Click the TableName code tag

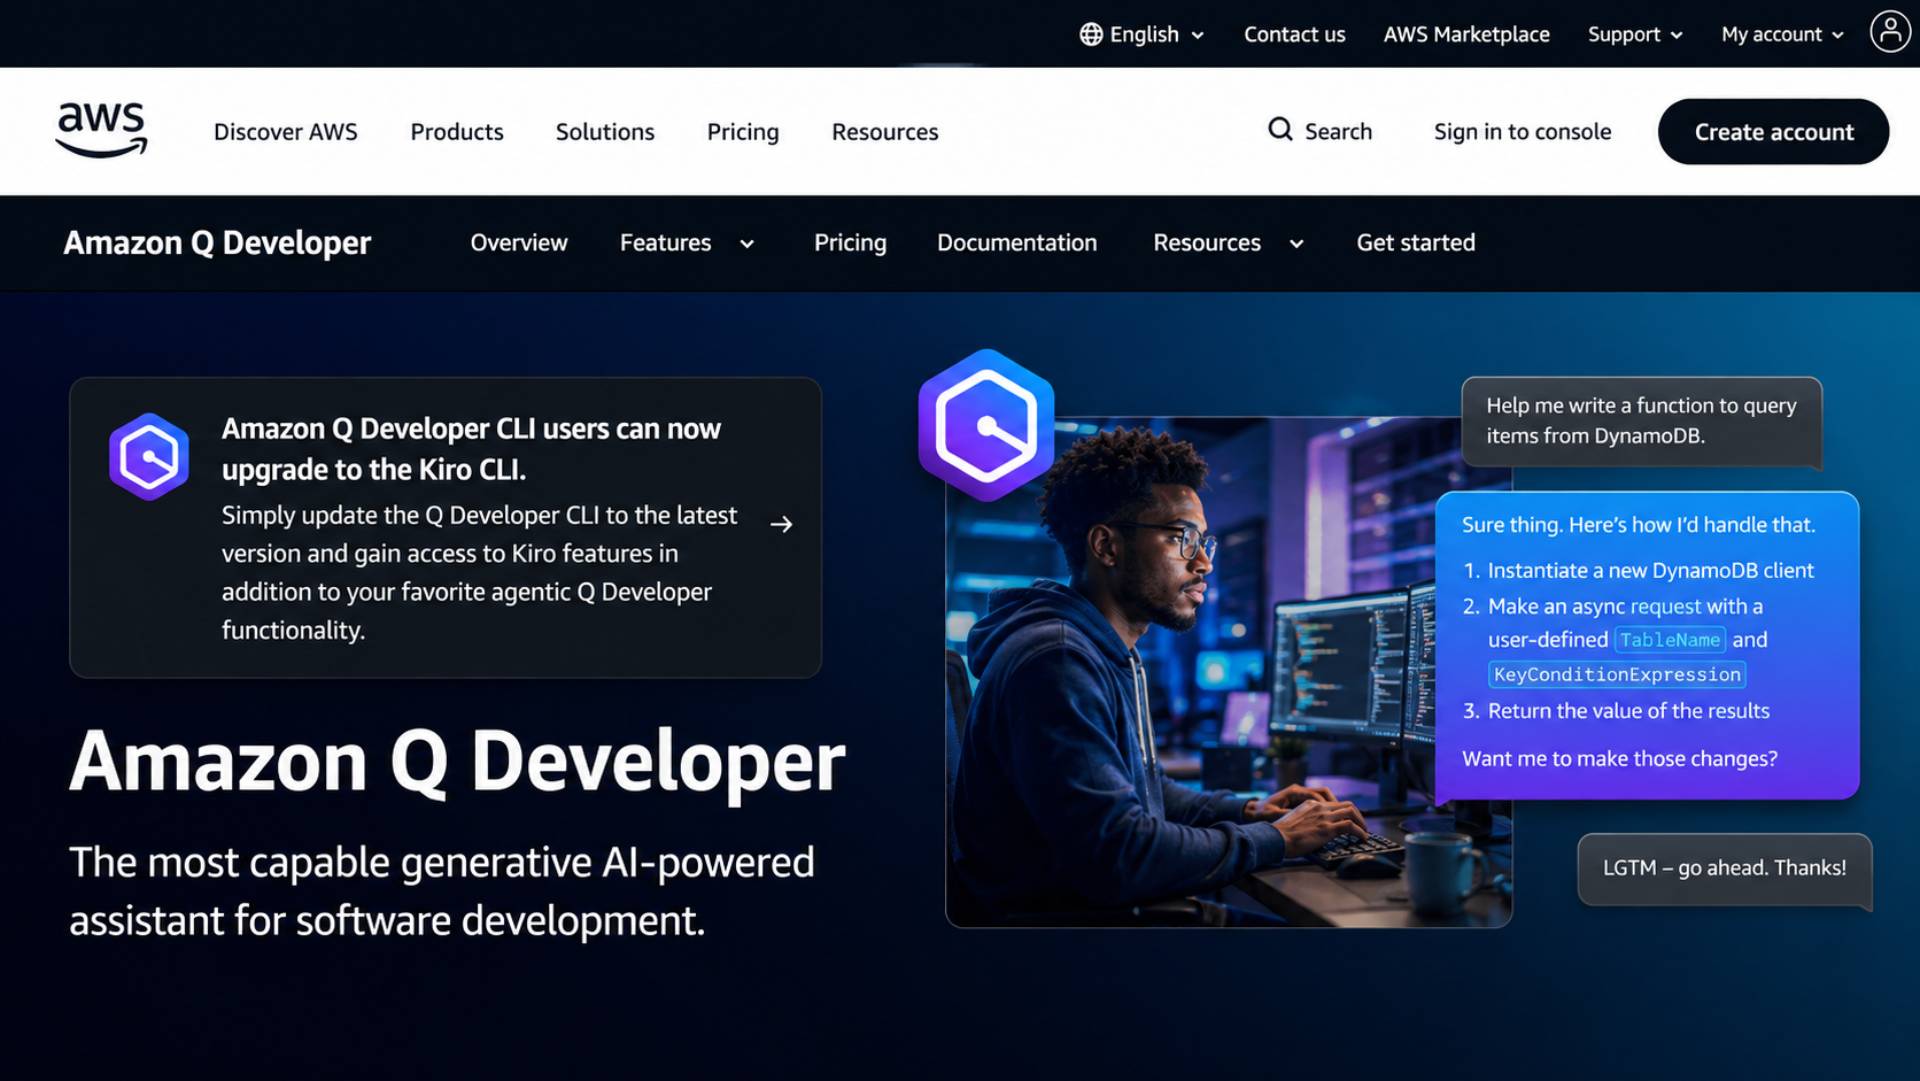[1670, 640]
